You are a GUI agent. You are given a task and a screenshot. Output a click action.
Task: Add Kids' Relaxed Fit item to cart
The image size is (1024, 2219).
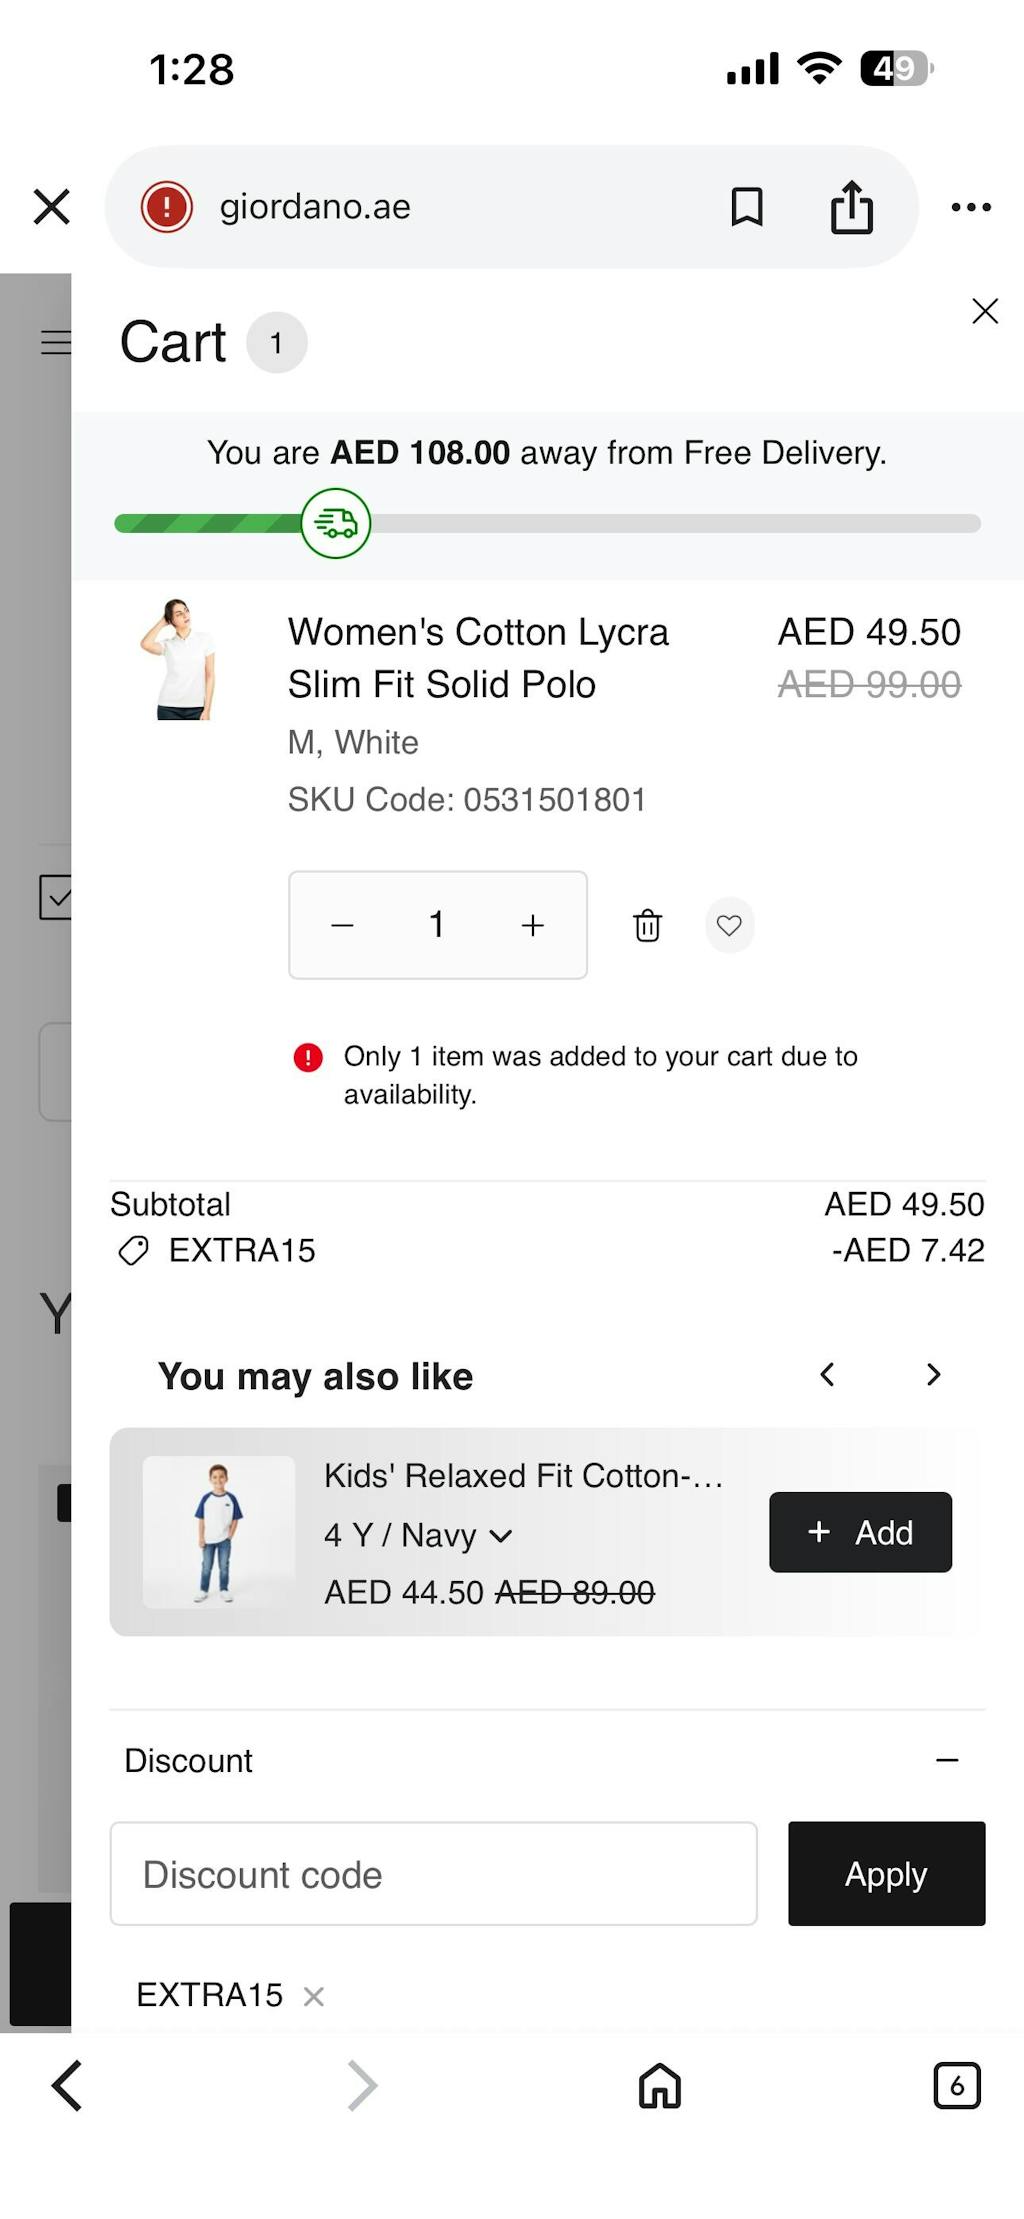(x=860, y=1532)
